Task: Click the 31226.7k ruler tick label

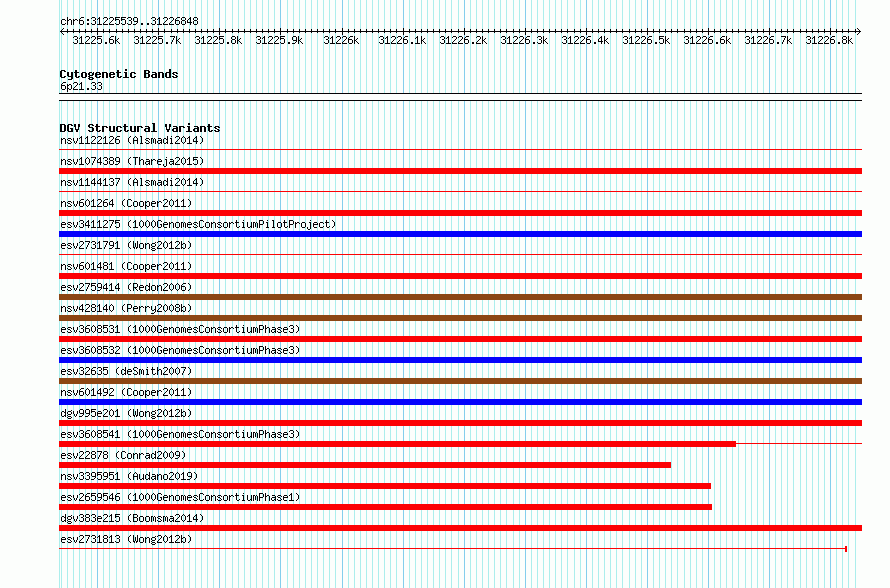Action: coord(768,40)
